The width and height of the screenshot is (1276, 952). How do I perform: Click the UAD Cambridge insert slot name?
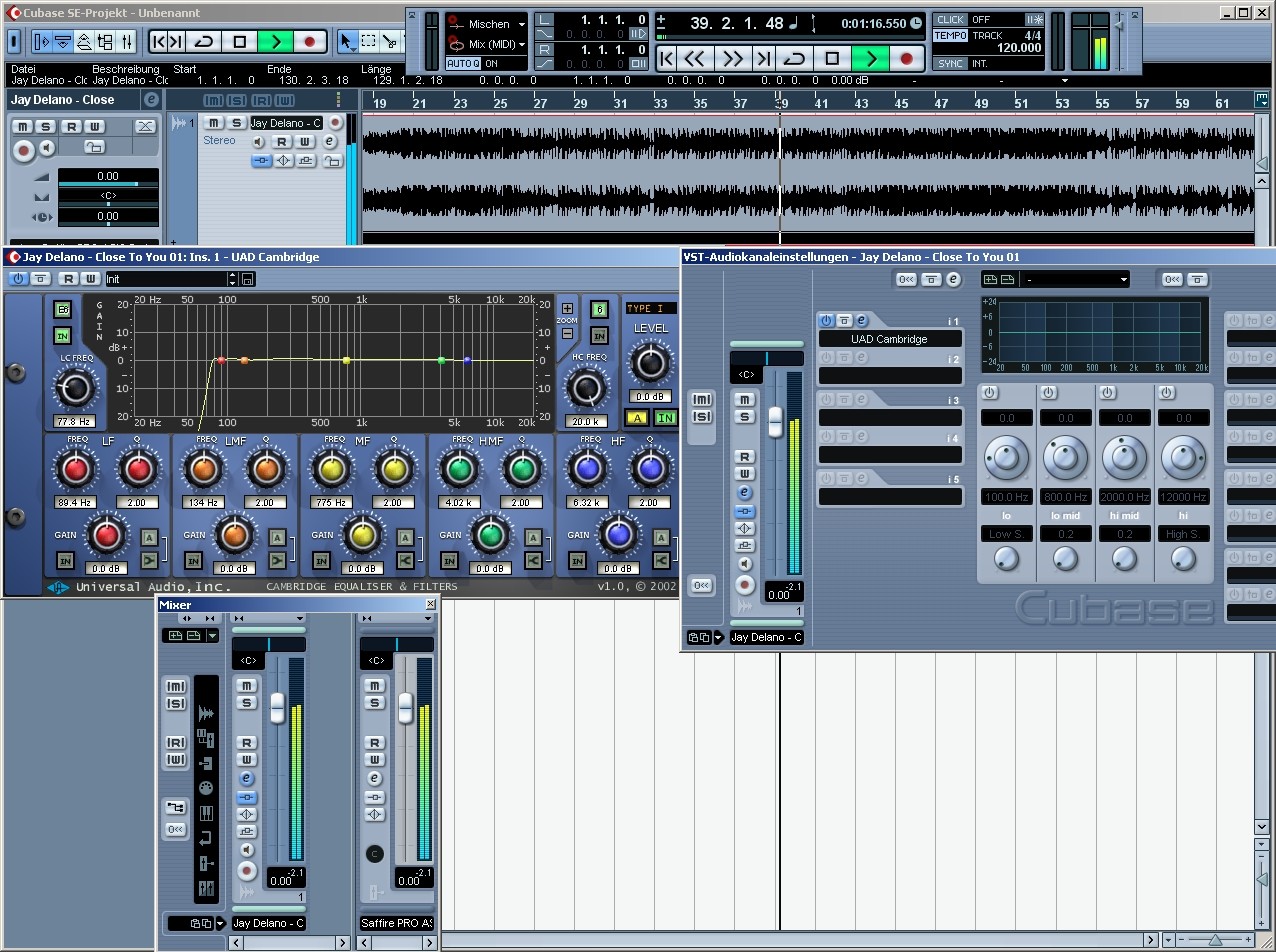point(889,339)
